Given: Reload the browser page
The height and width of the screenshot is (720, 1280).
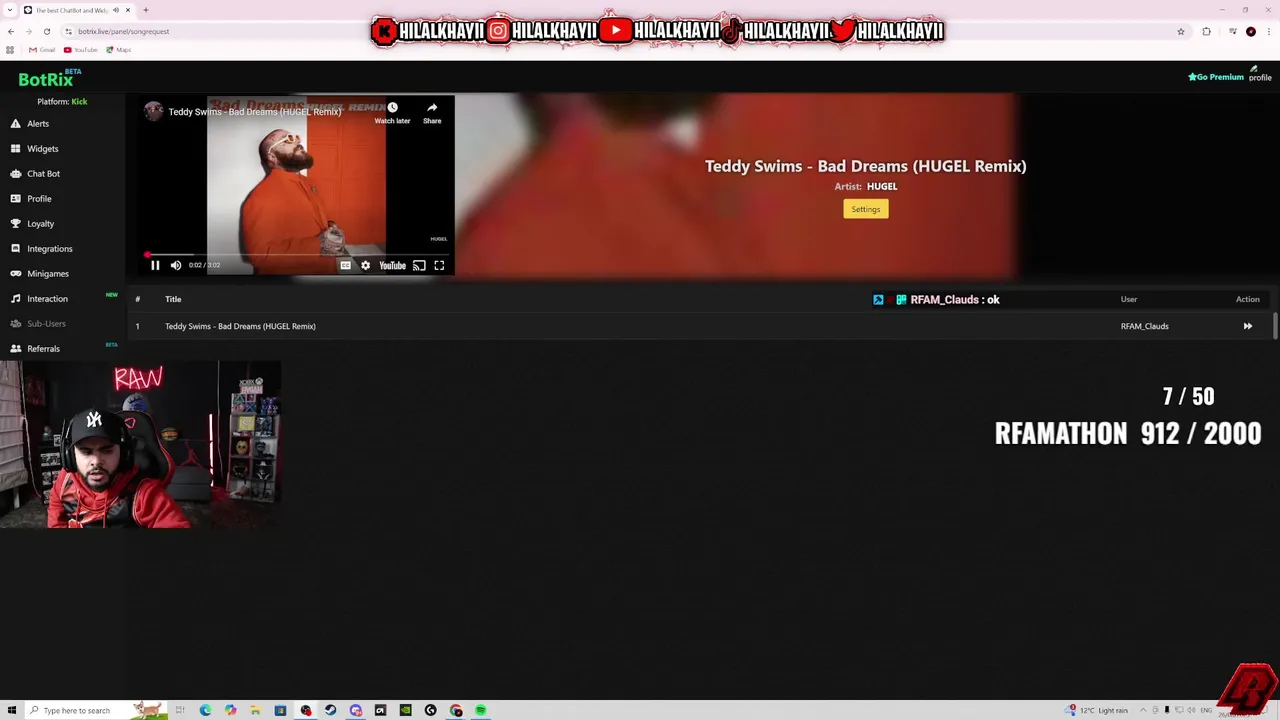Looking at the screenshot, I should (x=46, y=31).
